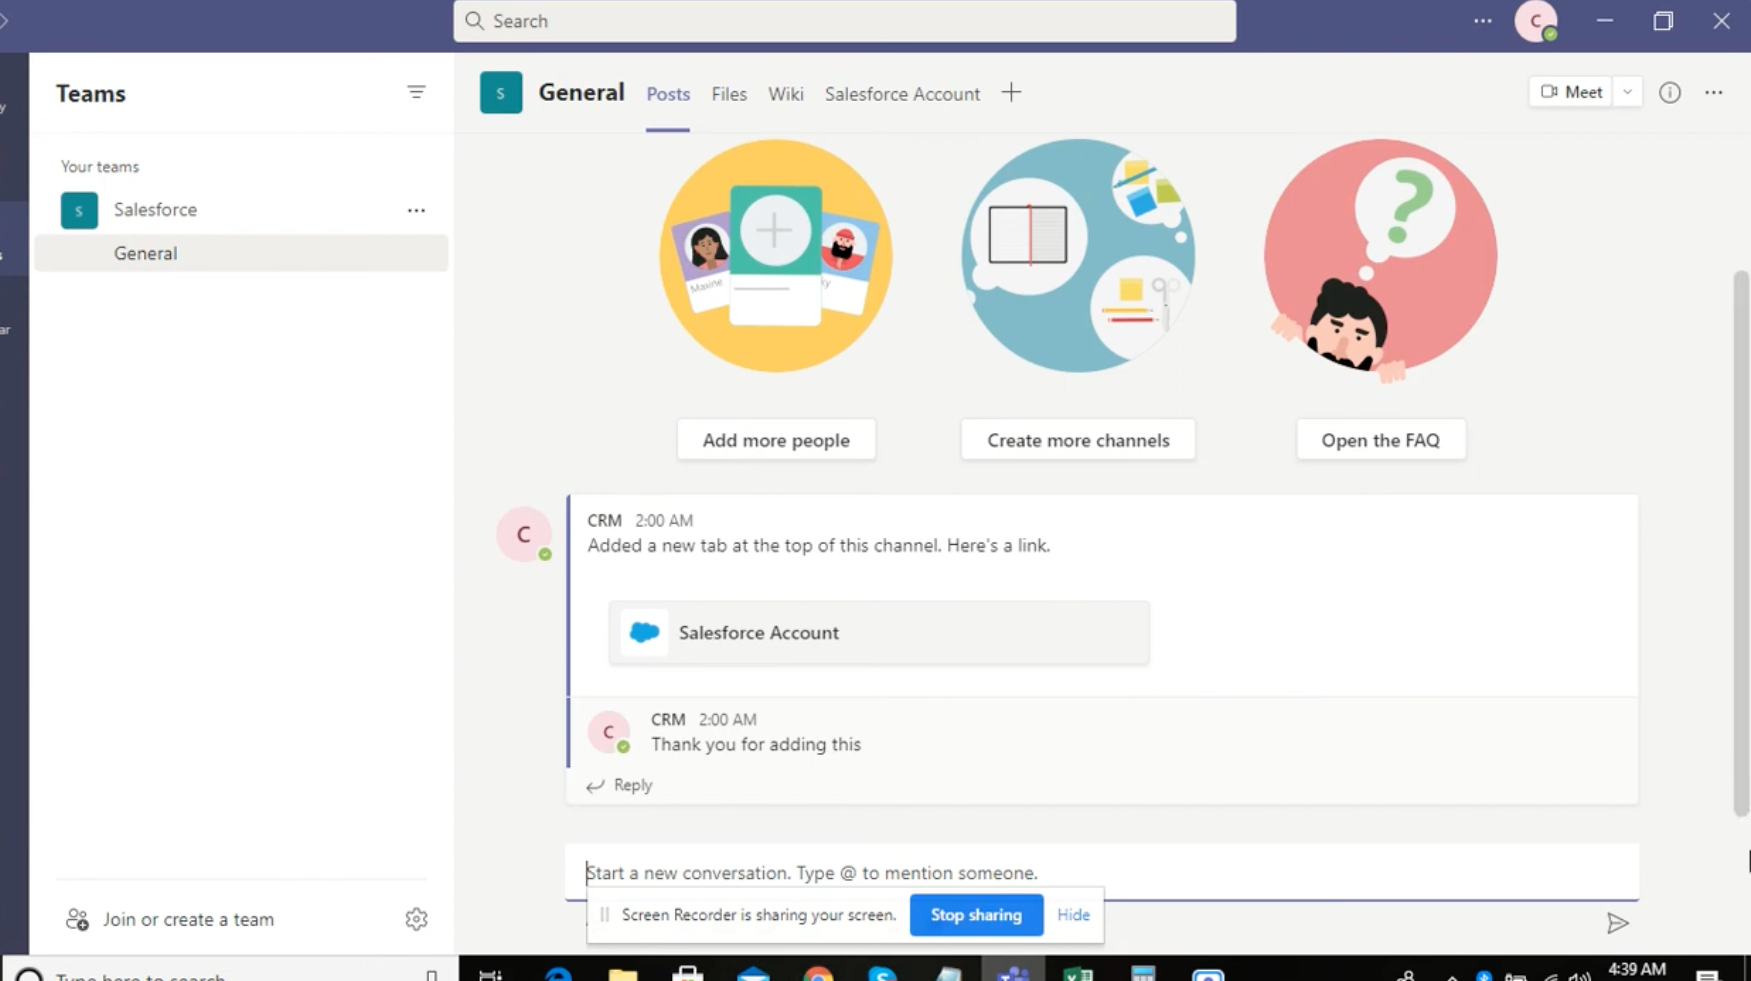Screen dimensions: 1751x981
Task: Click Add more people button
Action: pos(776,440)
